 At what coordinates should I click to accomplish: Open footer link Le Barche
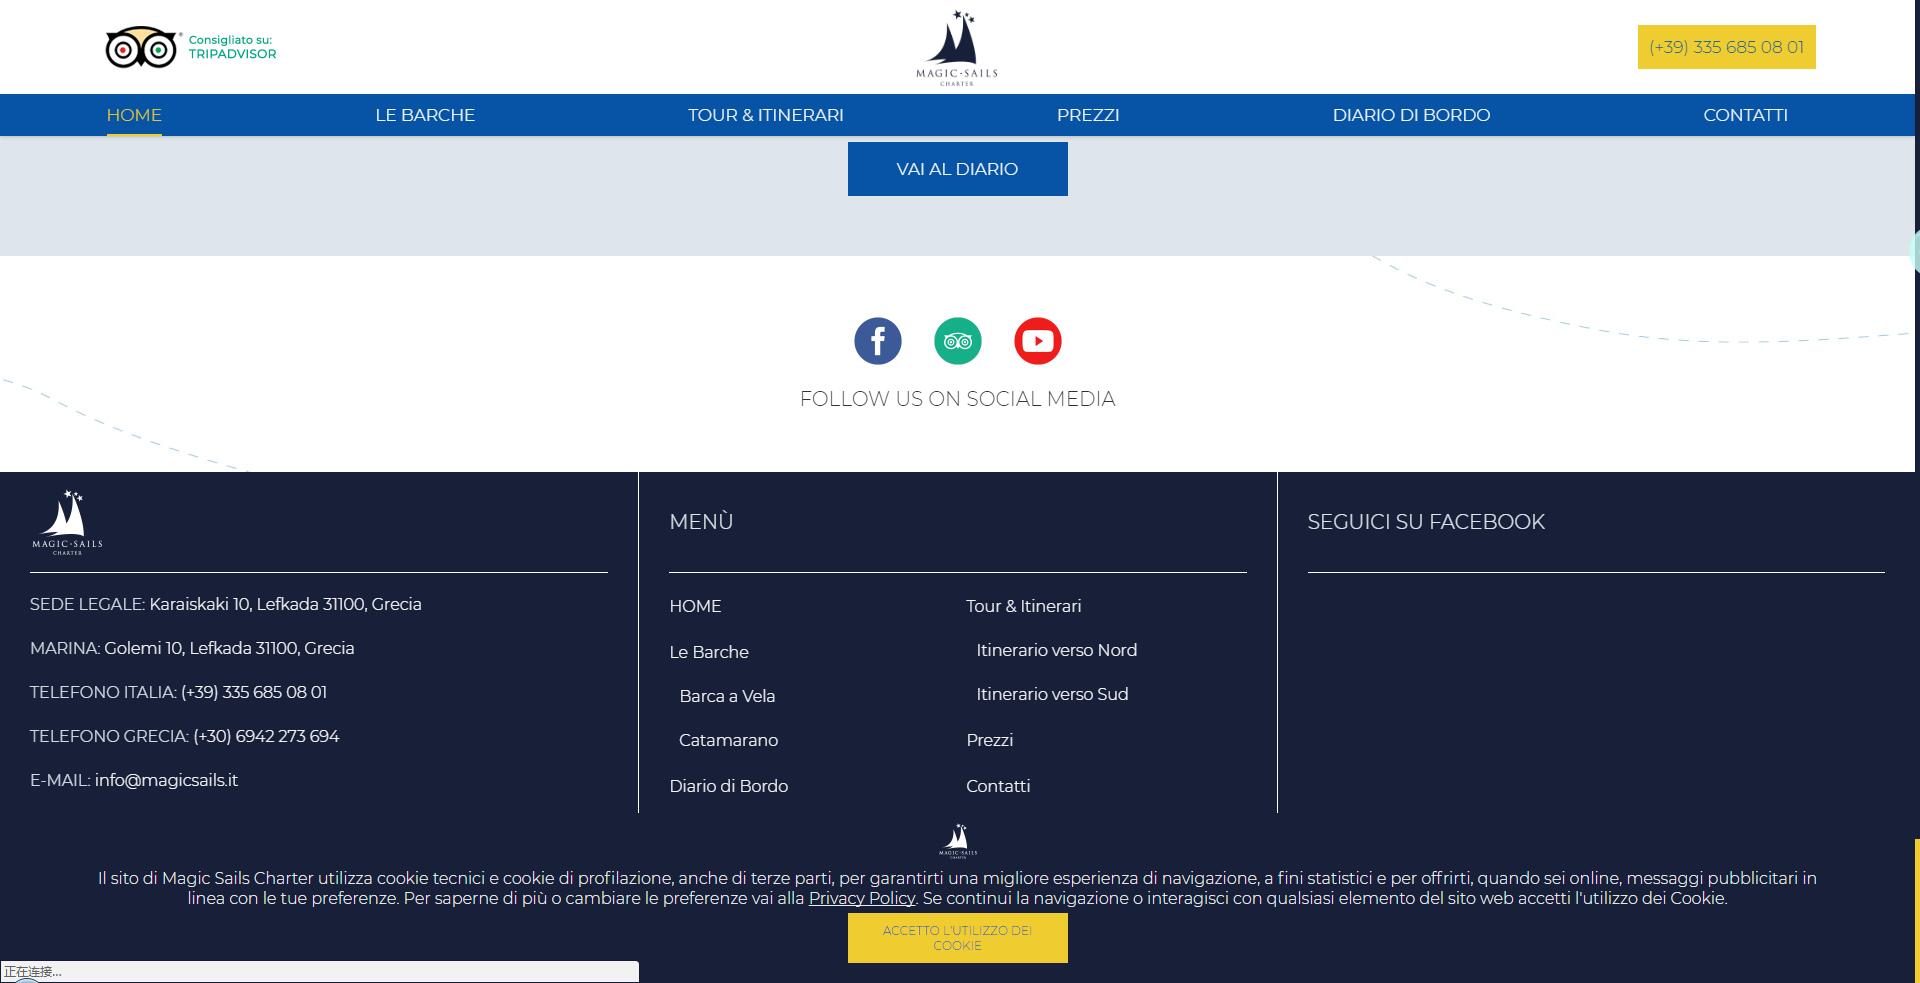[x=709, y=652]
